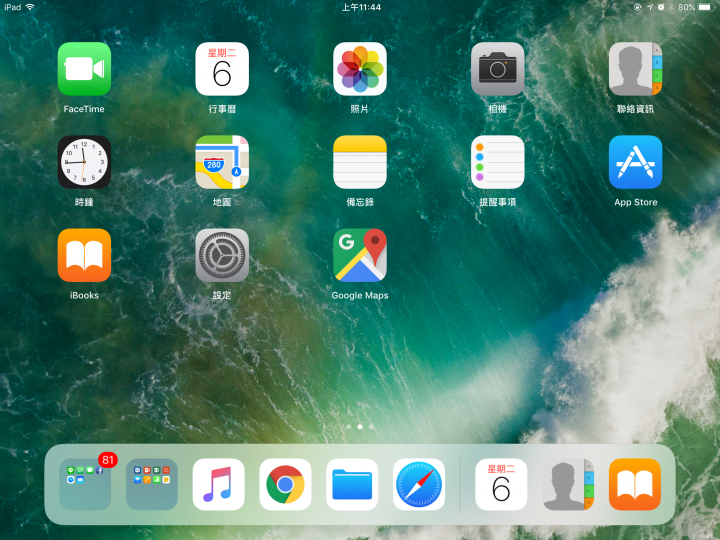Viewport: 720px width, 540px height.
Task: Open the 行事曆 calendar app on home screen
Action: [x=222, y=69]
